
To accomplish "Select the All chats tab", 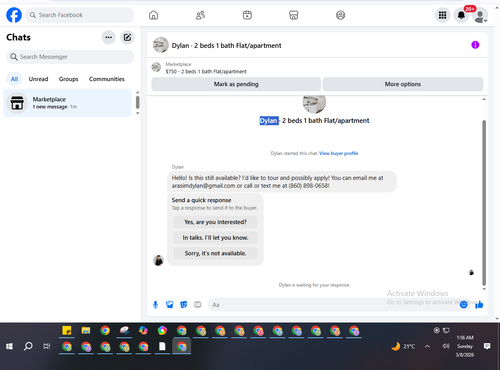I will pos(14,79).
